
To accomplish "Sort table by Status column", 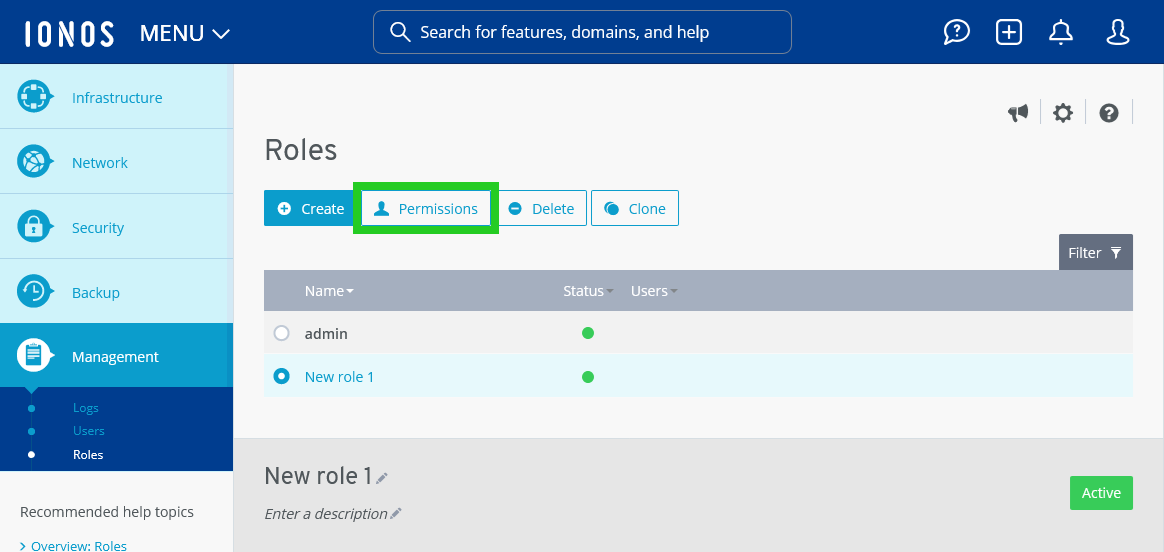I will pyautogui.click(x=588, y=291).
